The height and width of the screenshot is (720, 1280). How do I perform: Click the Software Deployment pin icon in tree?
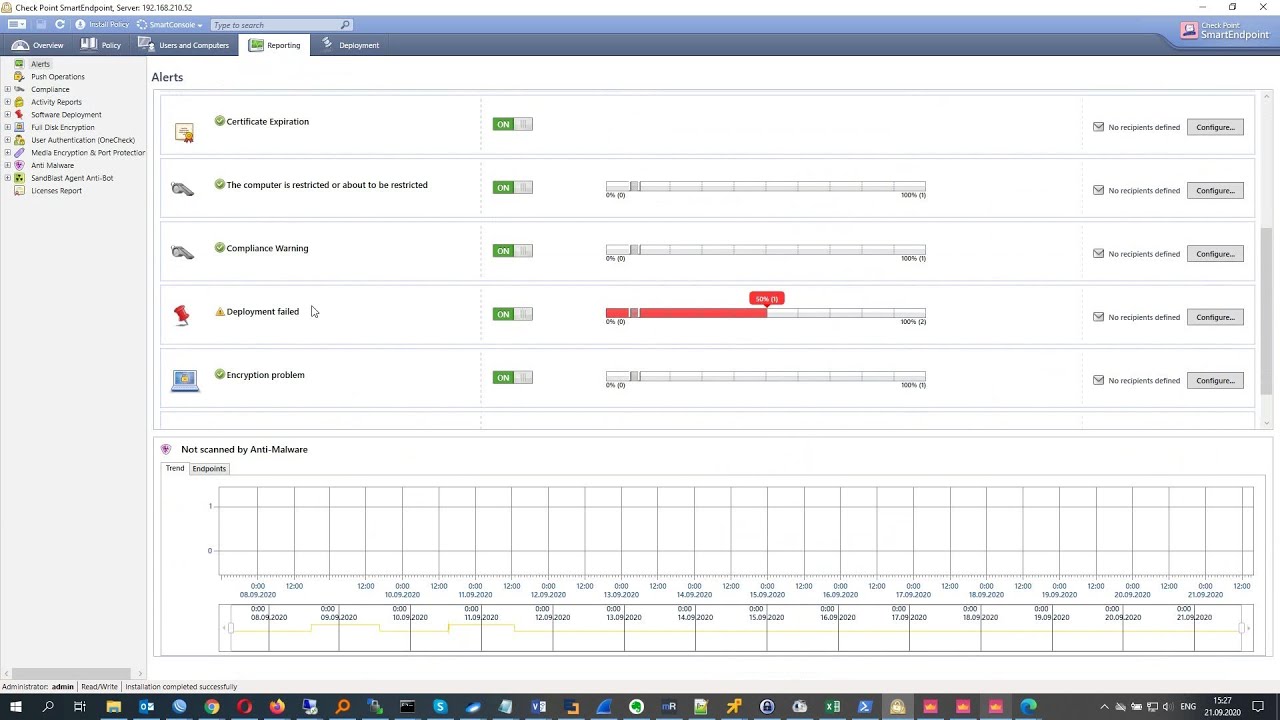click(x=19, y=115)
